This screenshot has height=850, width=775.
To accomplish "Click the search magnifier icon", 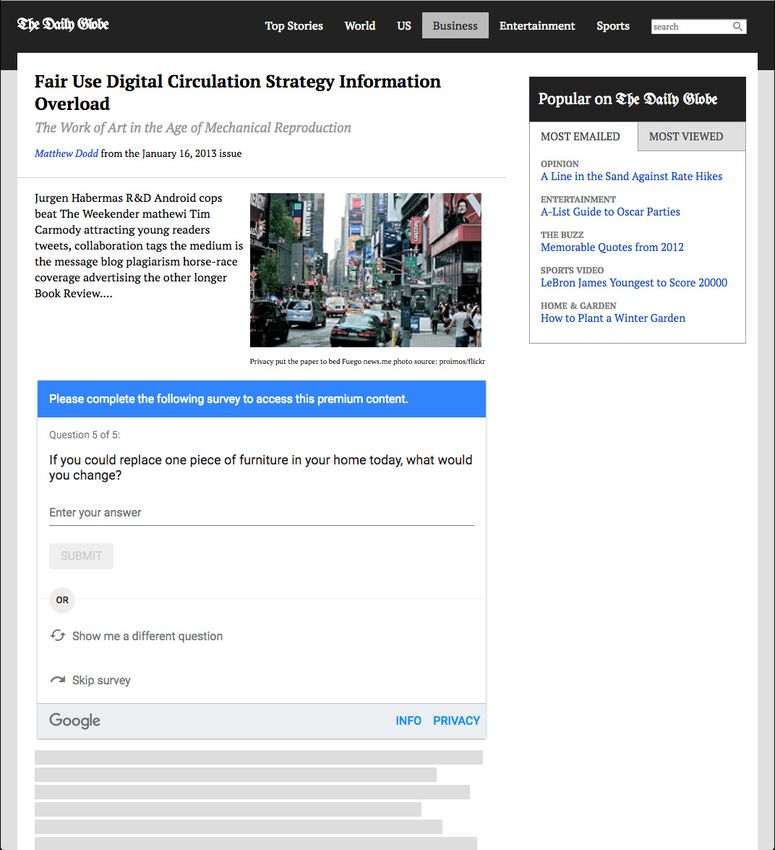I will [737, 26].
